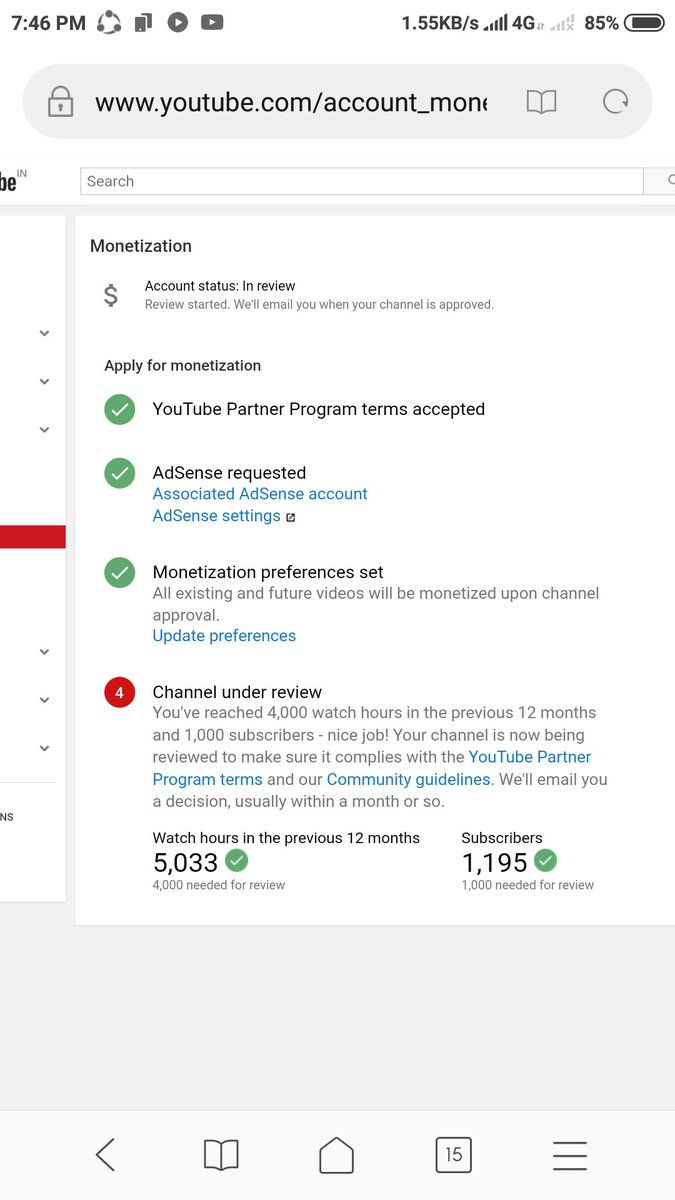Open the bookmarks book icon in bottom bar

(x=221, y=1155)
